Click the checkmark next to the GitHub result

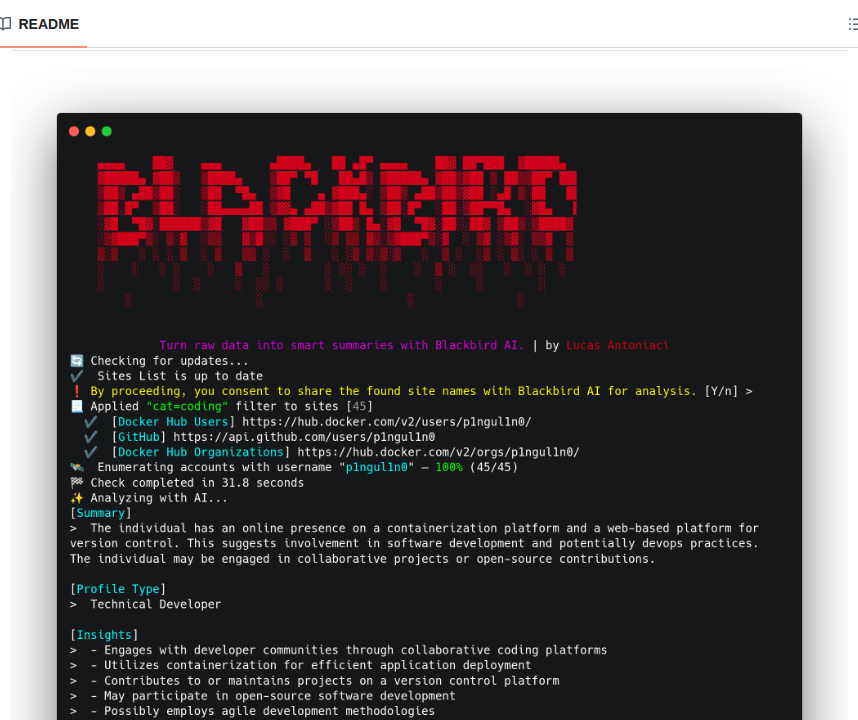coord(90,437)
